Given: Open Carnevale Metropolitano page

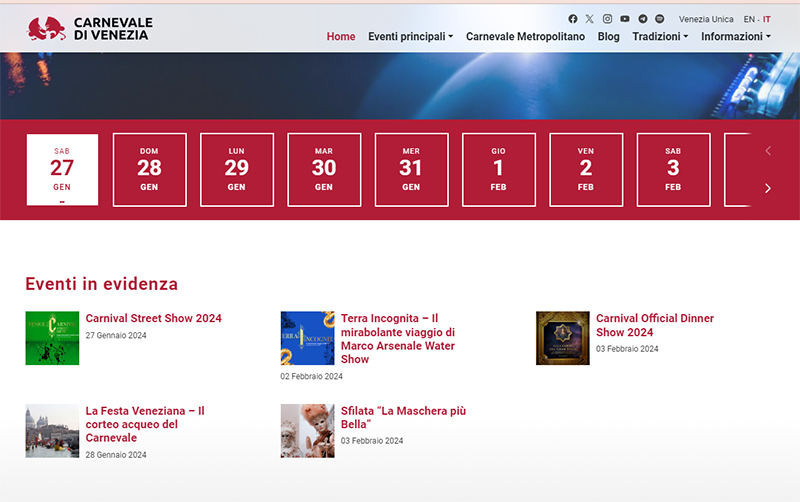Looking at the screenshot, I should [525, 37].
